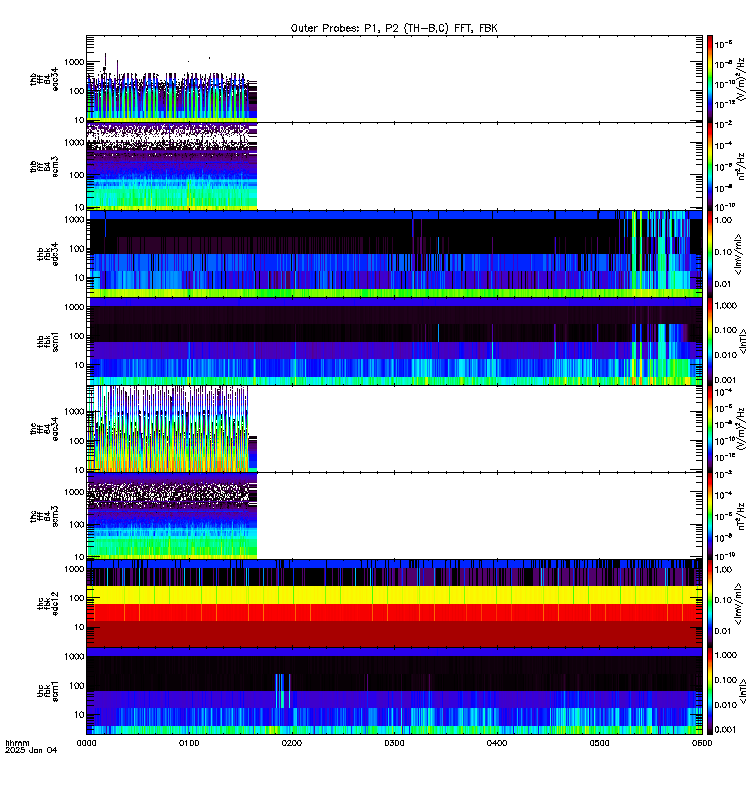
Task: Click the color bar beside the thb scm3 panel
Action: (x=710, y=166)
